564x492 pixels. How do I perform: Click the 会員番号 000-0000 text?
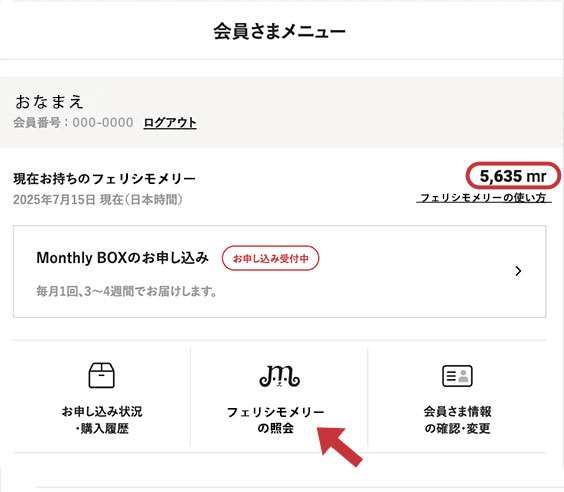coord(73,123)
